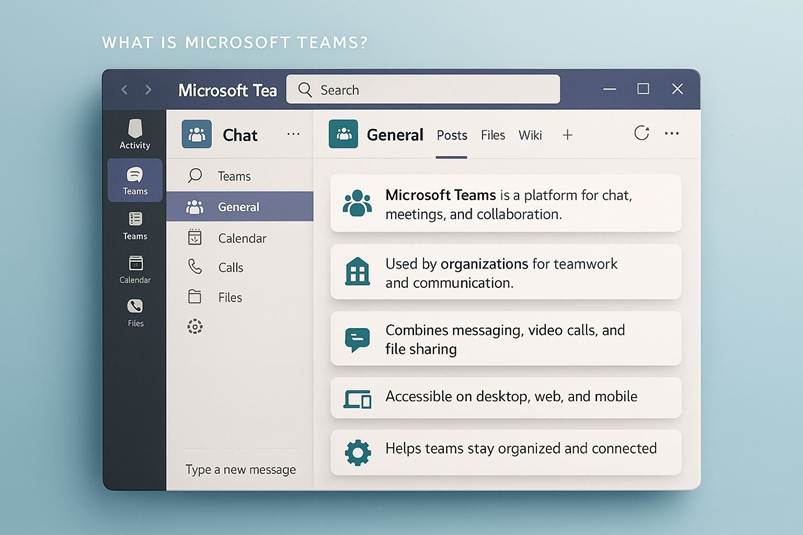Click the General channel team avatar icon

point(344,134)
